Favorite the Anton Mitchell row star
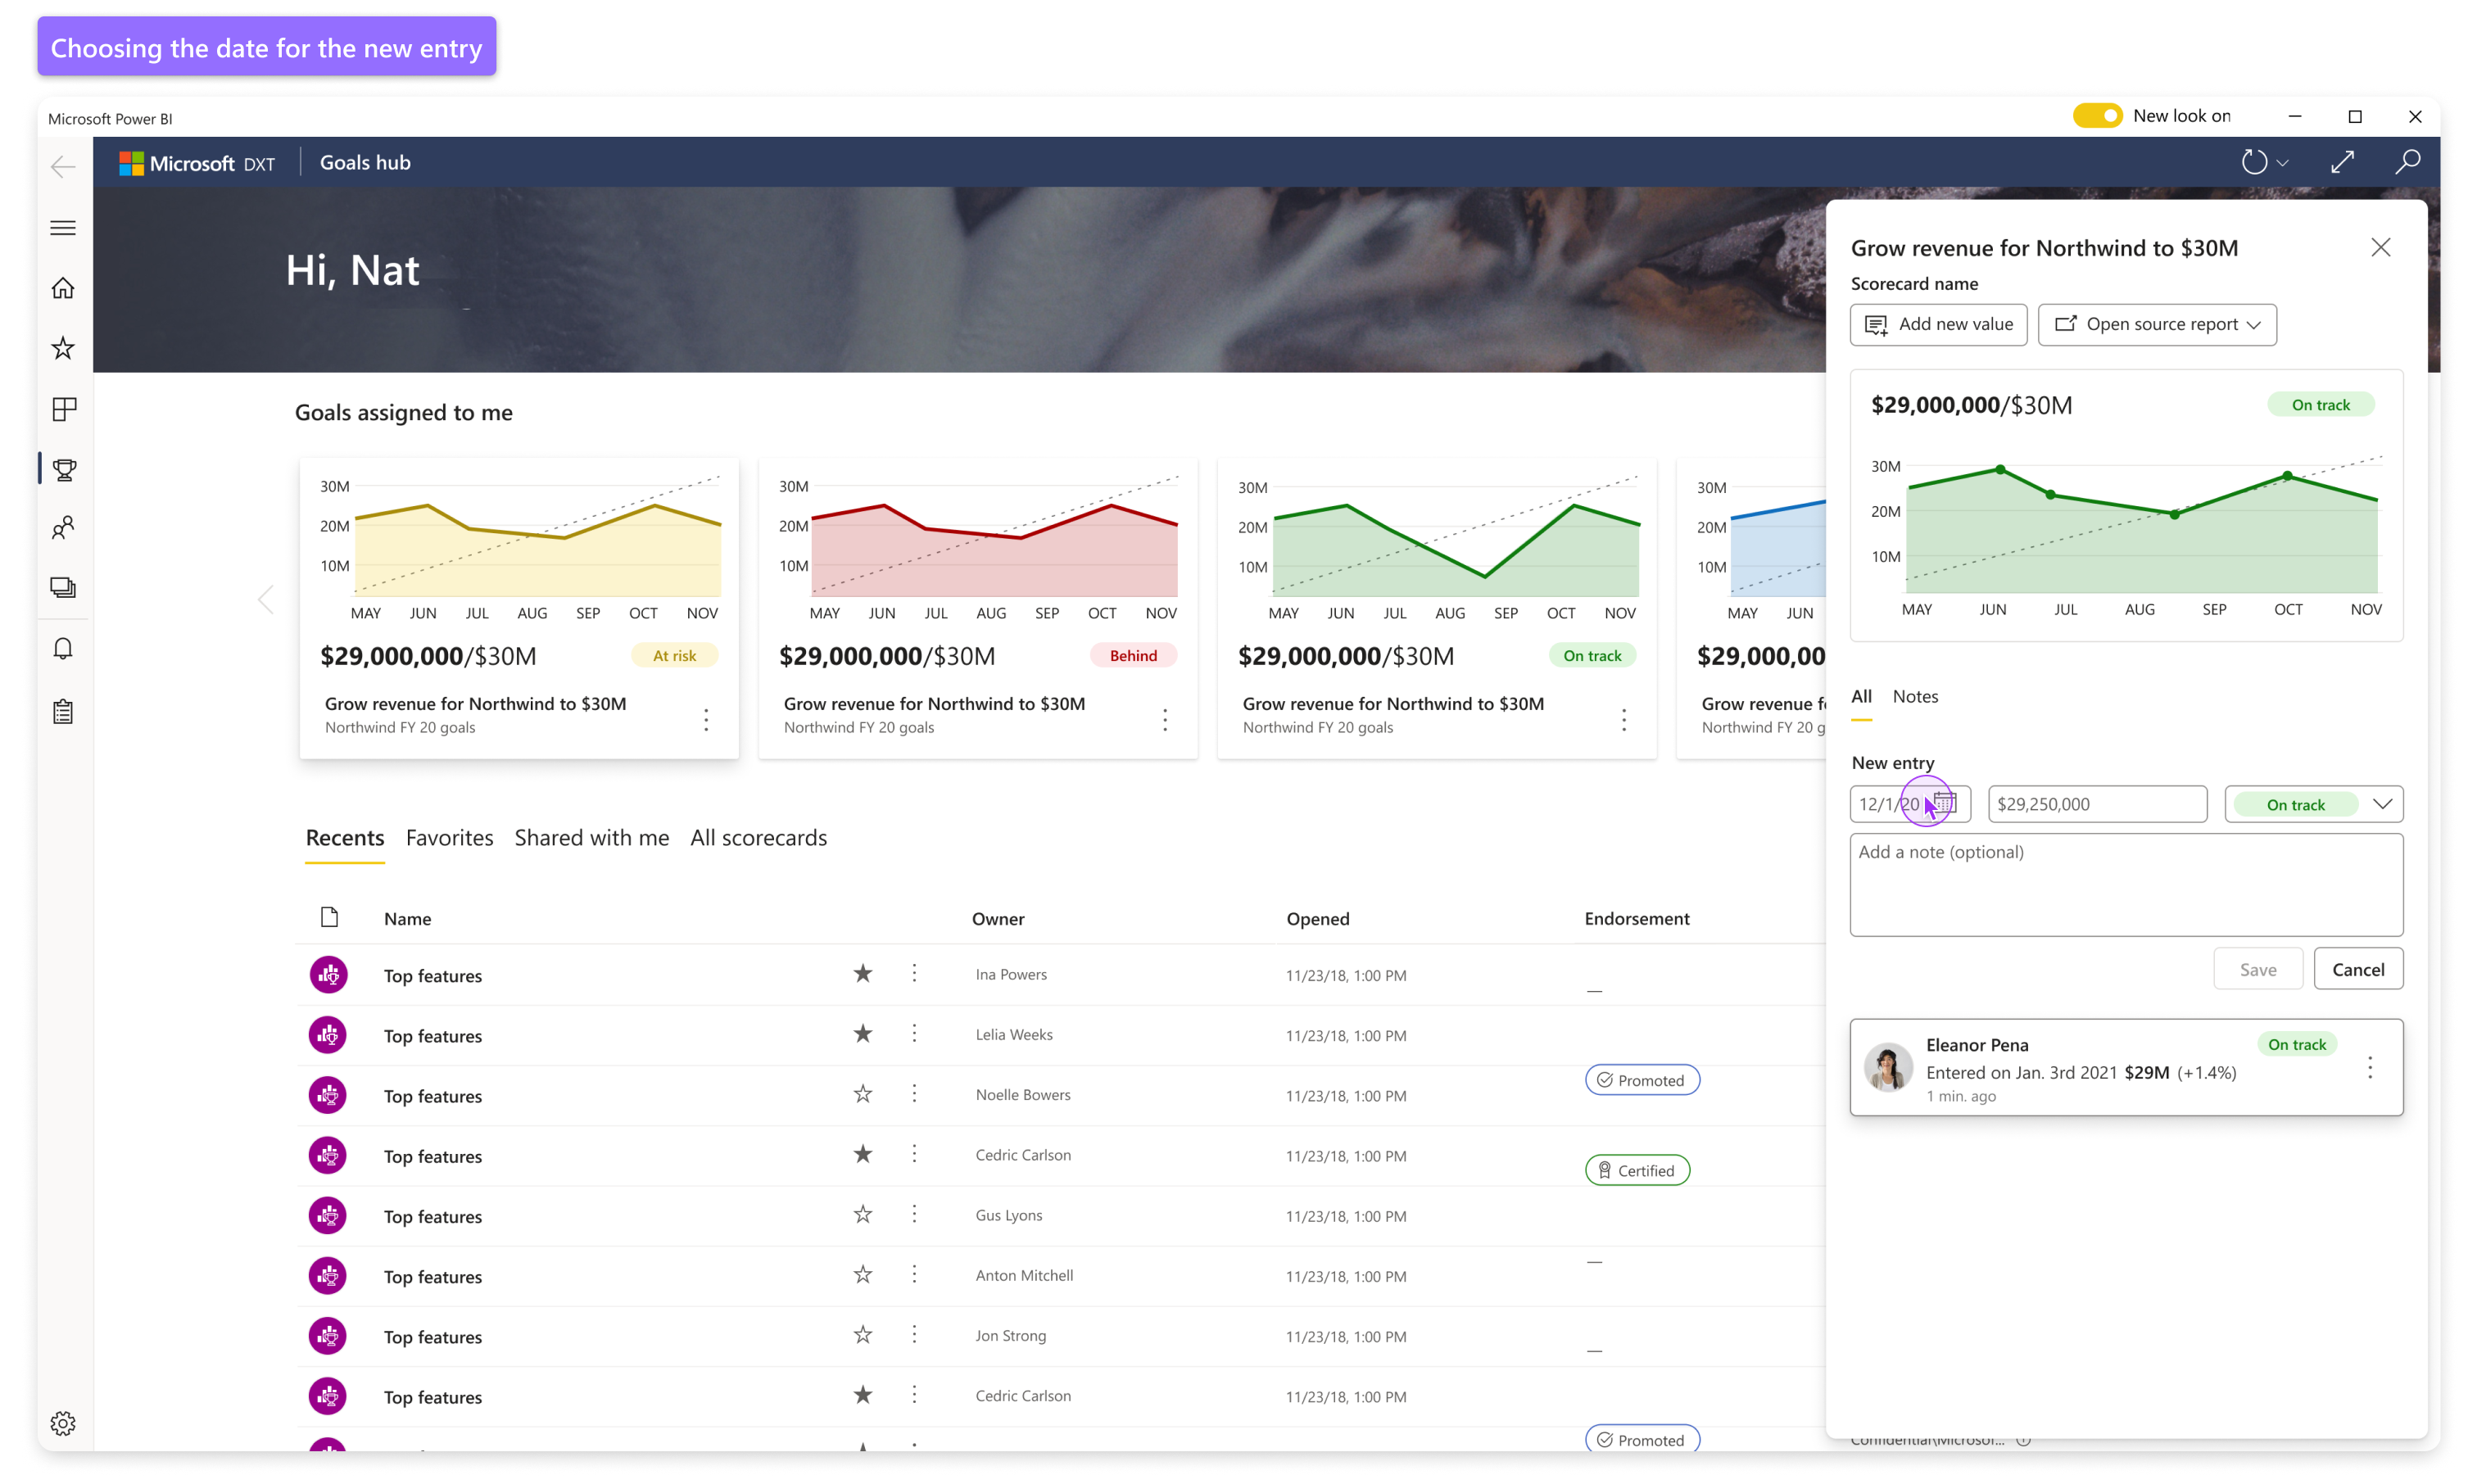 (x=863, y=1274)
